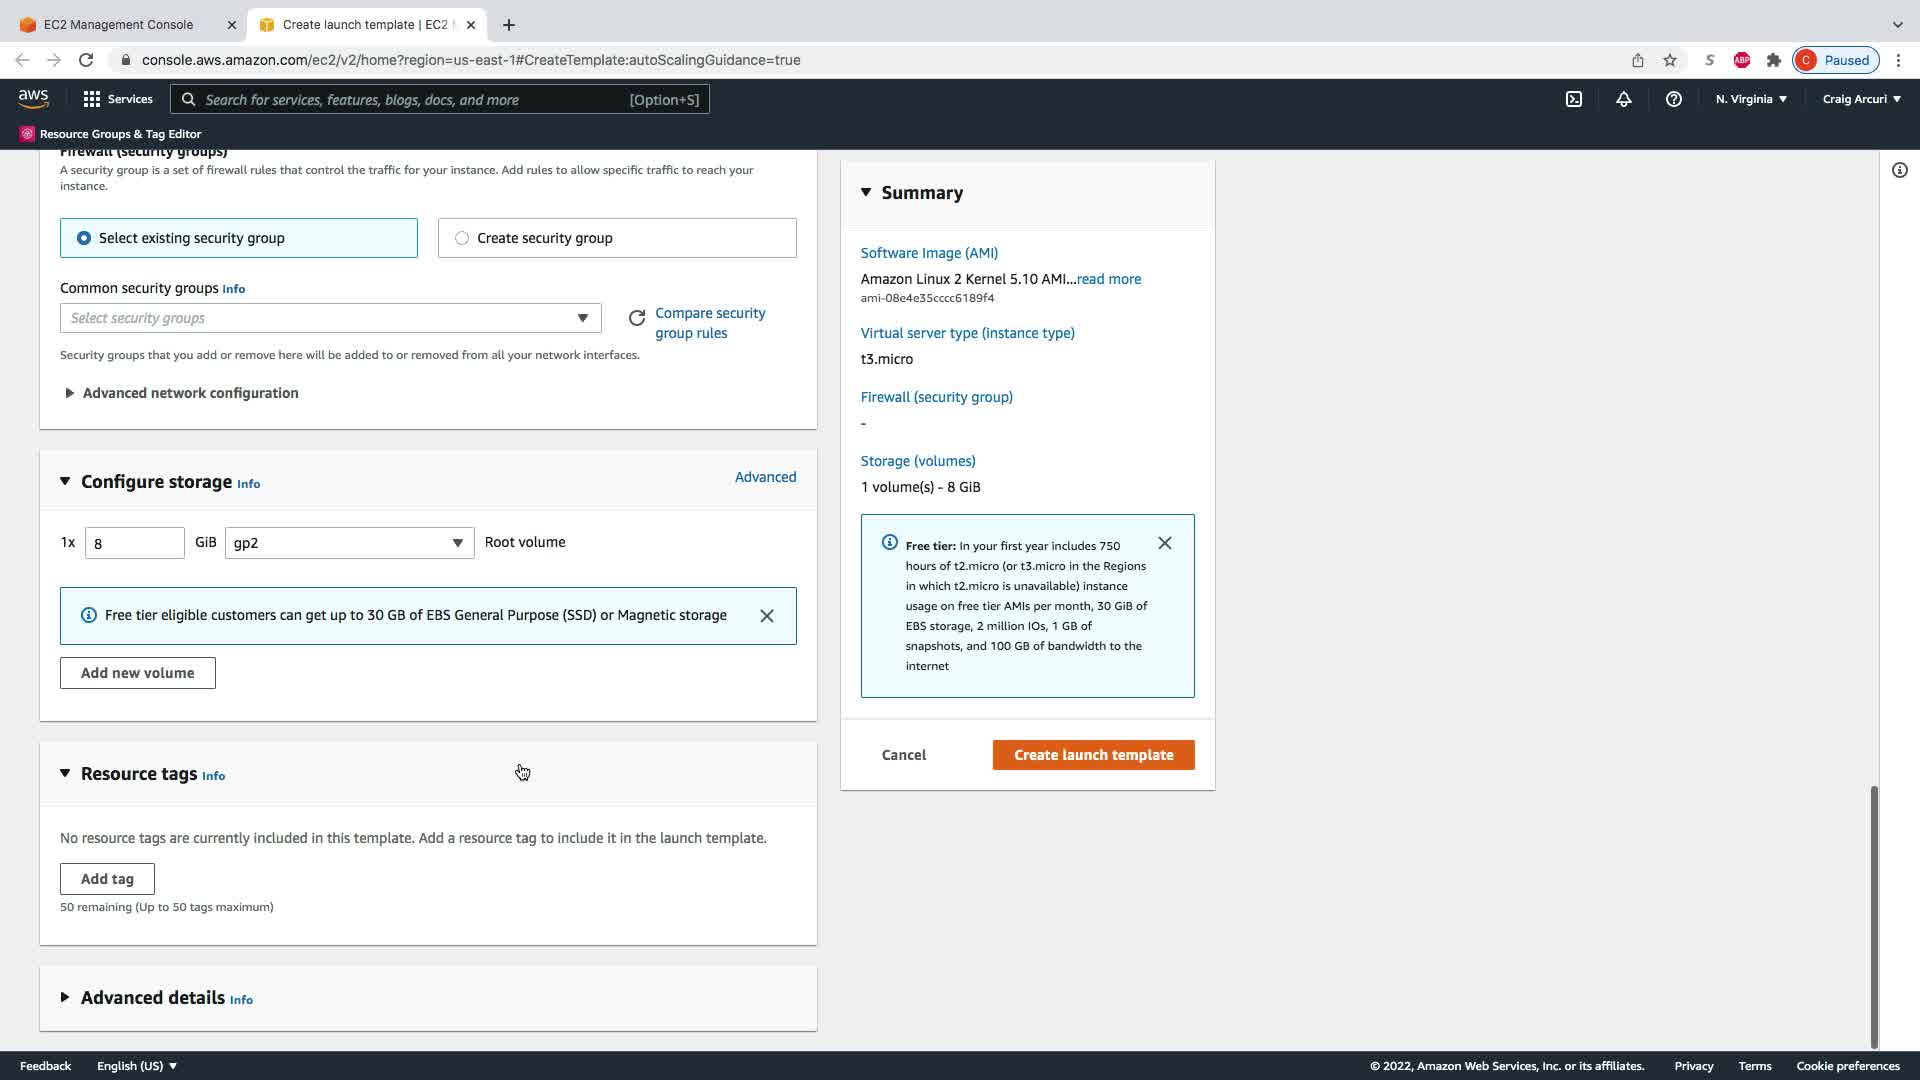Expand the Advanced details section
Image resolution: width=1920 pixels, height=1080 pixels.
(x=152, y=998)
